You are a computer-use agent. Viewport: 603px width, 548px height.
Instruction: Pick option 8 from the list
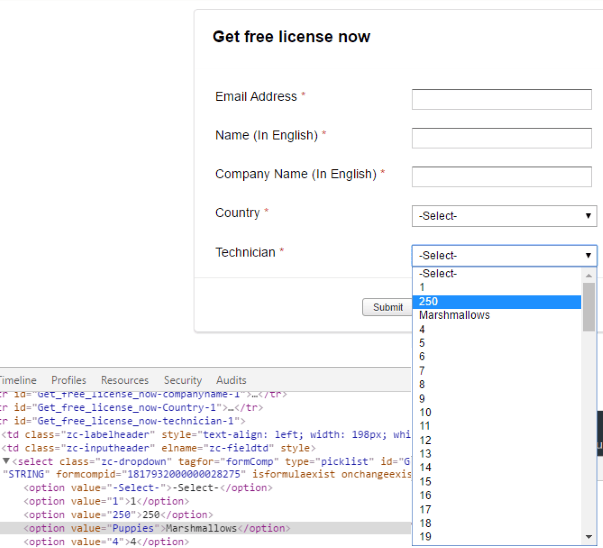pos(496,384)
